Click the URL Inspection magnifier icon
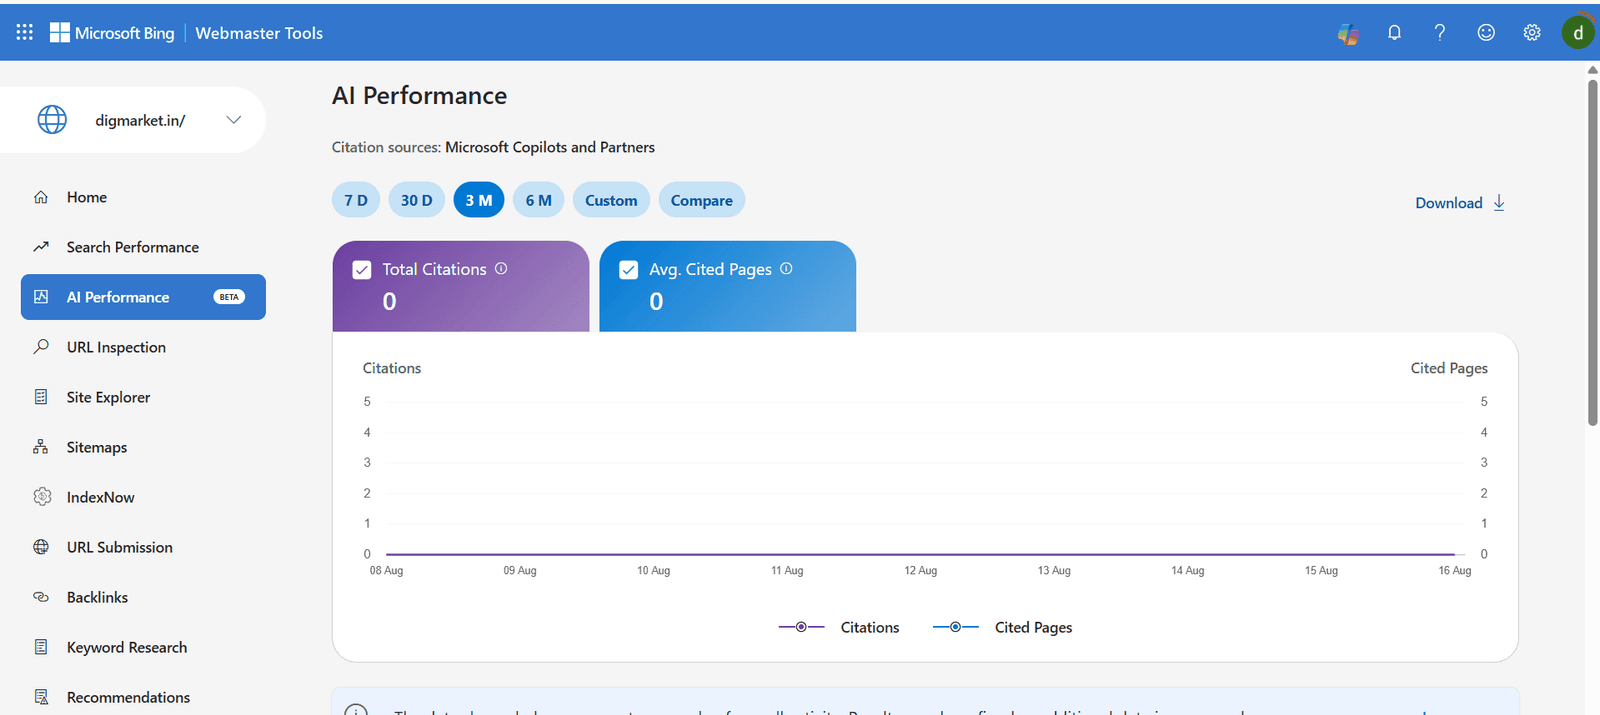Viewport: 1600px width, 715px height. (x=41, y=347)
